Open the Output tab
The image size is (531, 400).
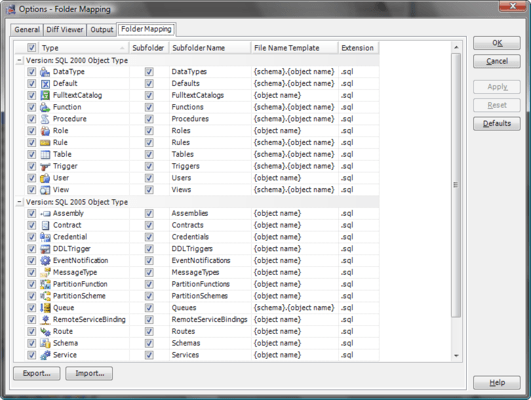click(102, 30)
